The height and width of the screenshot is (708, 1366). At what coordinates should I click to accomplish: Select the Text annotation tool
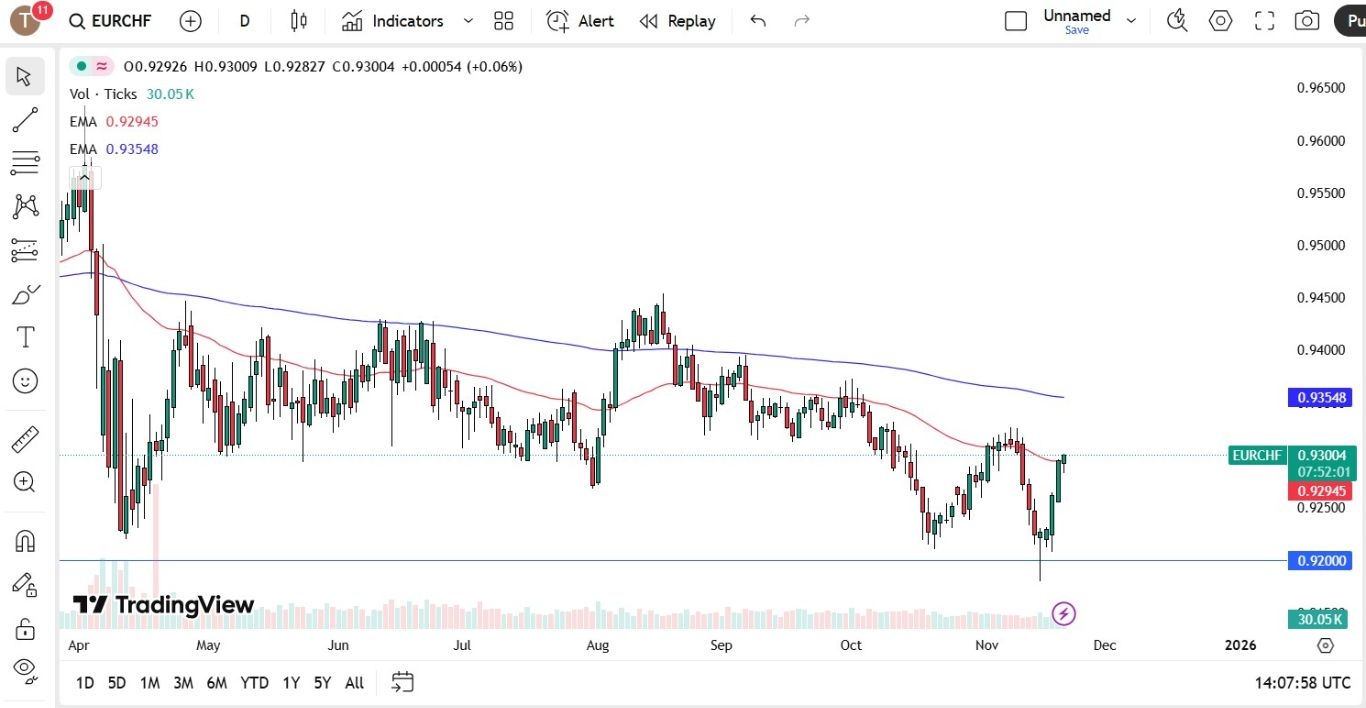point(25,337)
